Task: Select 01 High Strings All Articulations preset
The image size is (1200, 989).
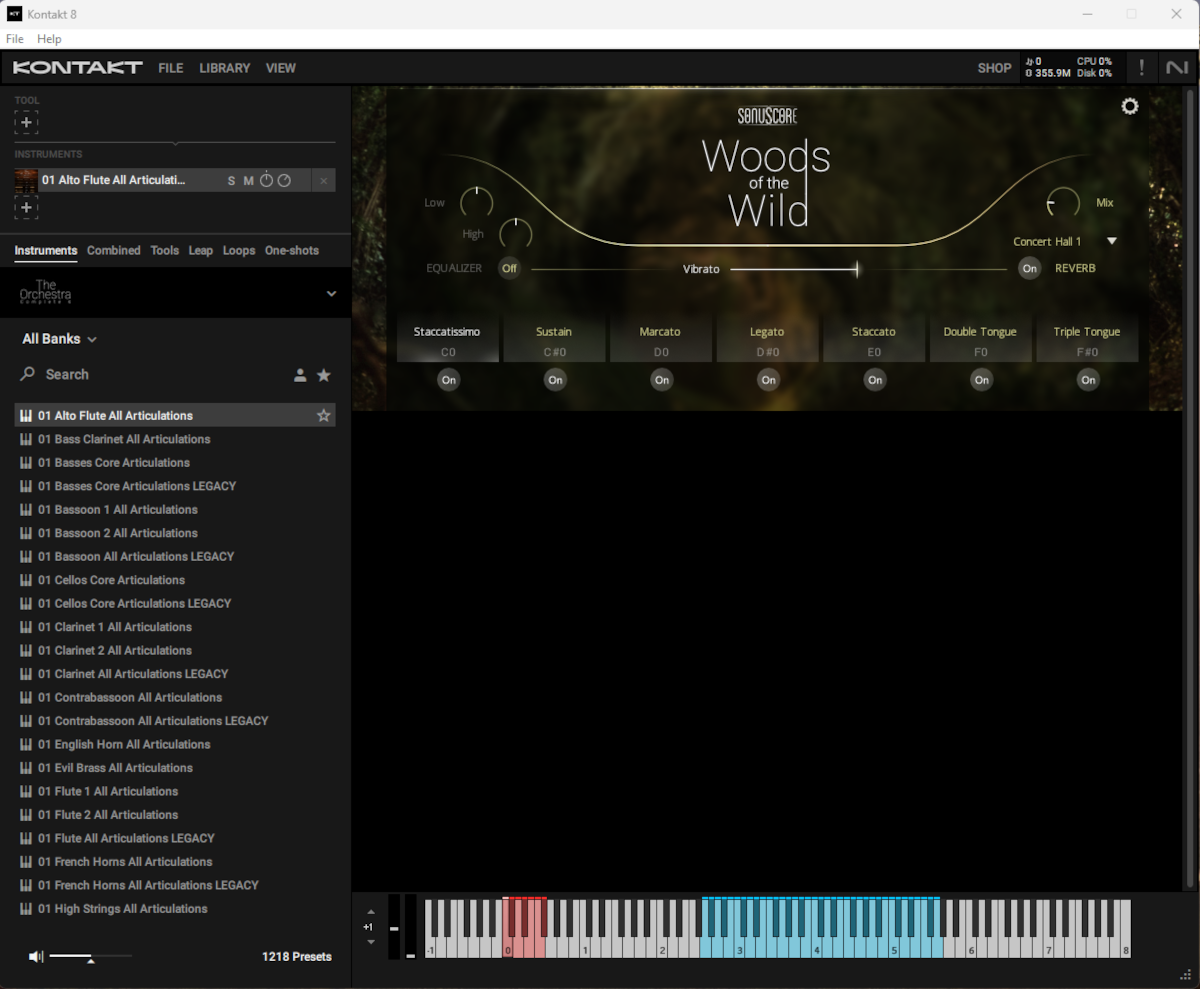Action: [175, 909]
